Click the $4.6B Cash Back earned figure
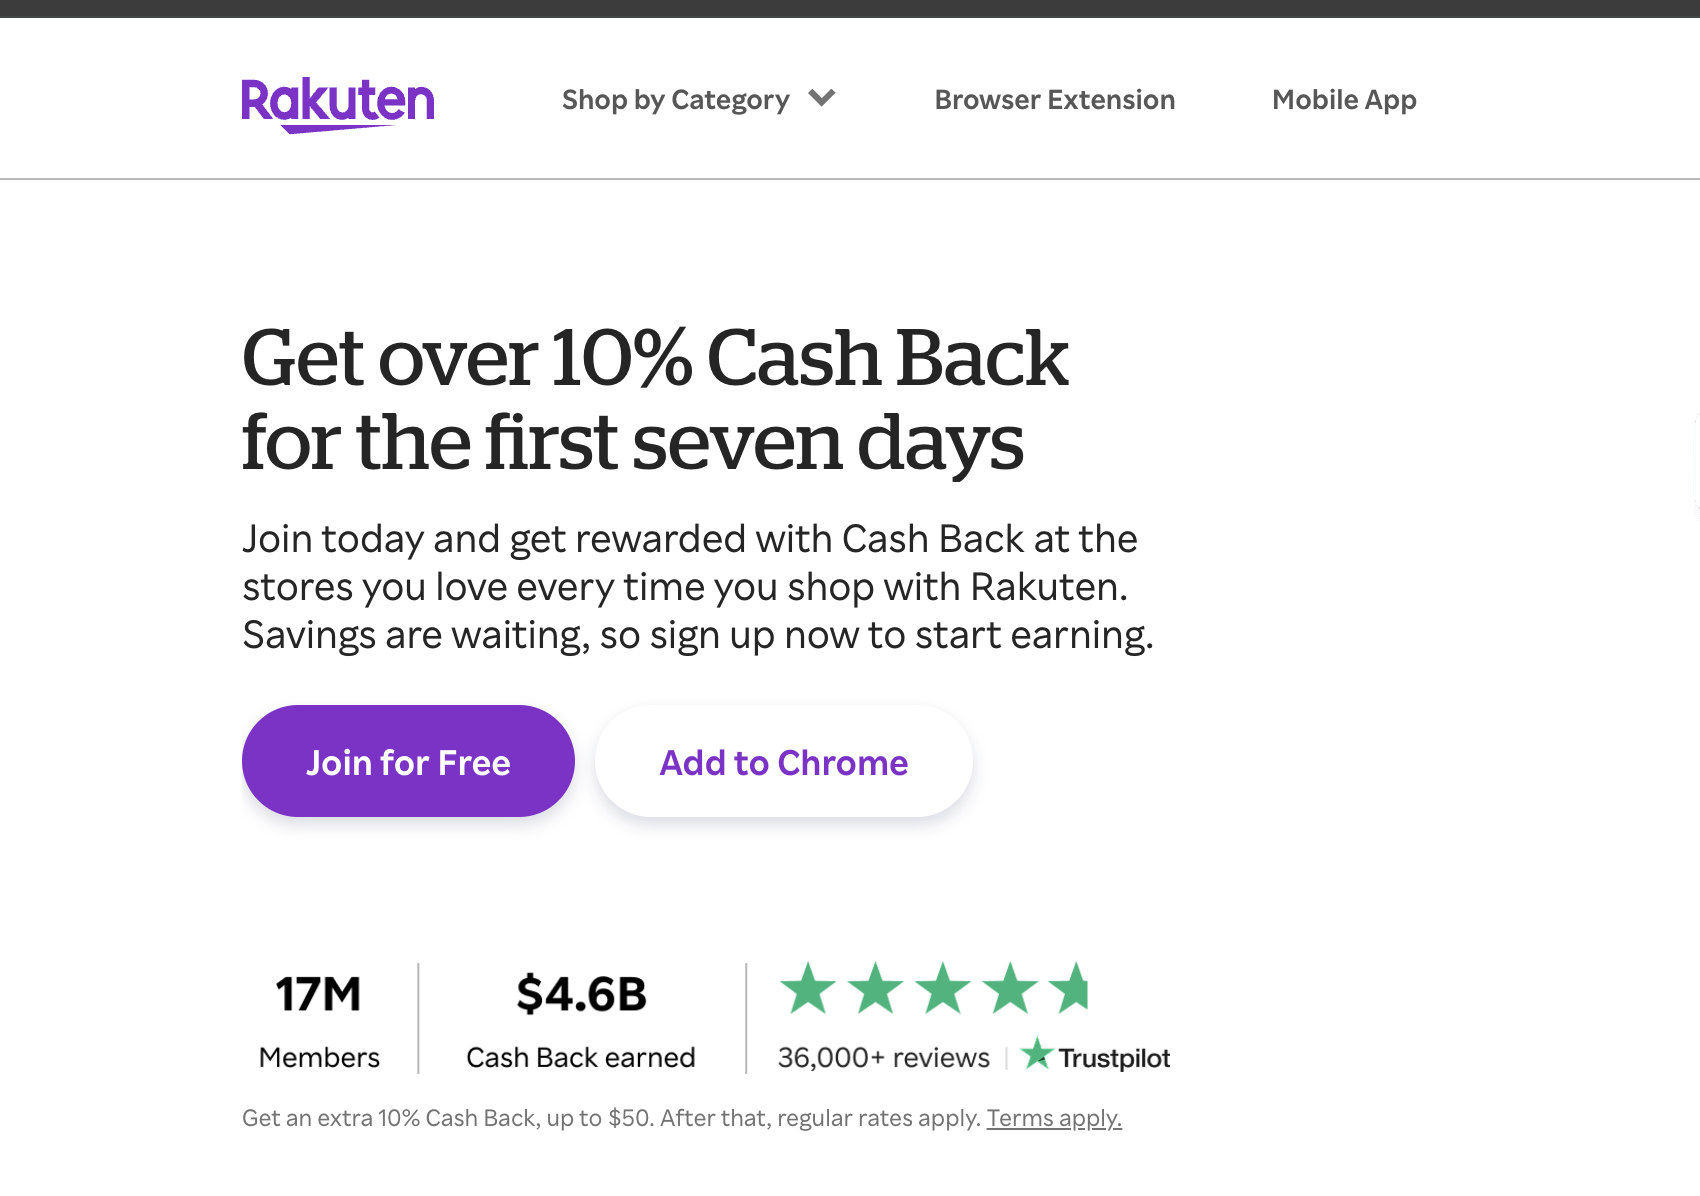Screen dimensions: 1700x1196 (x=581, y=995)
